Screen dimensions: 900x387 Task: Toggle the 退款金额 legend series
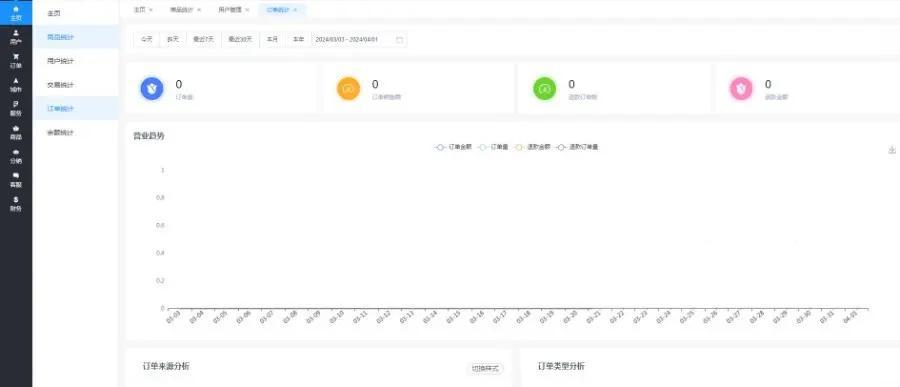tap(533, 147)
